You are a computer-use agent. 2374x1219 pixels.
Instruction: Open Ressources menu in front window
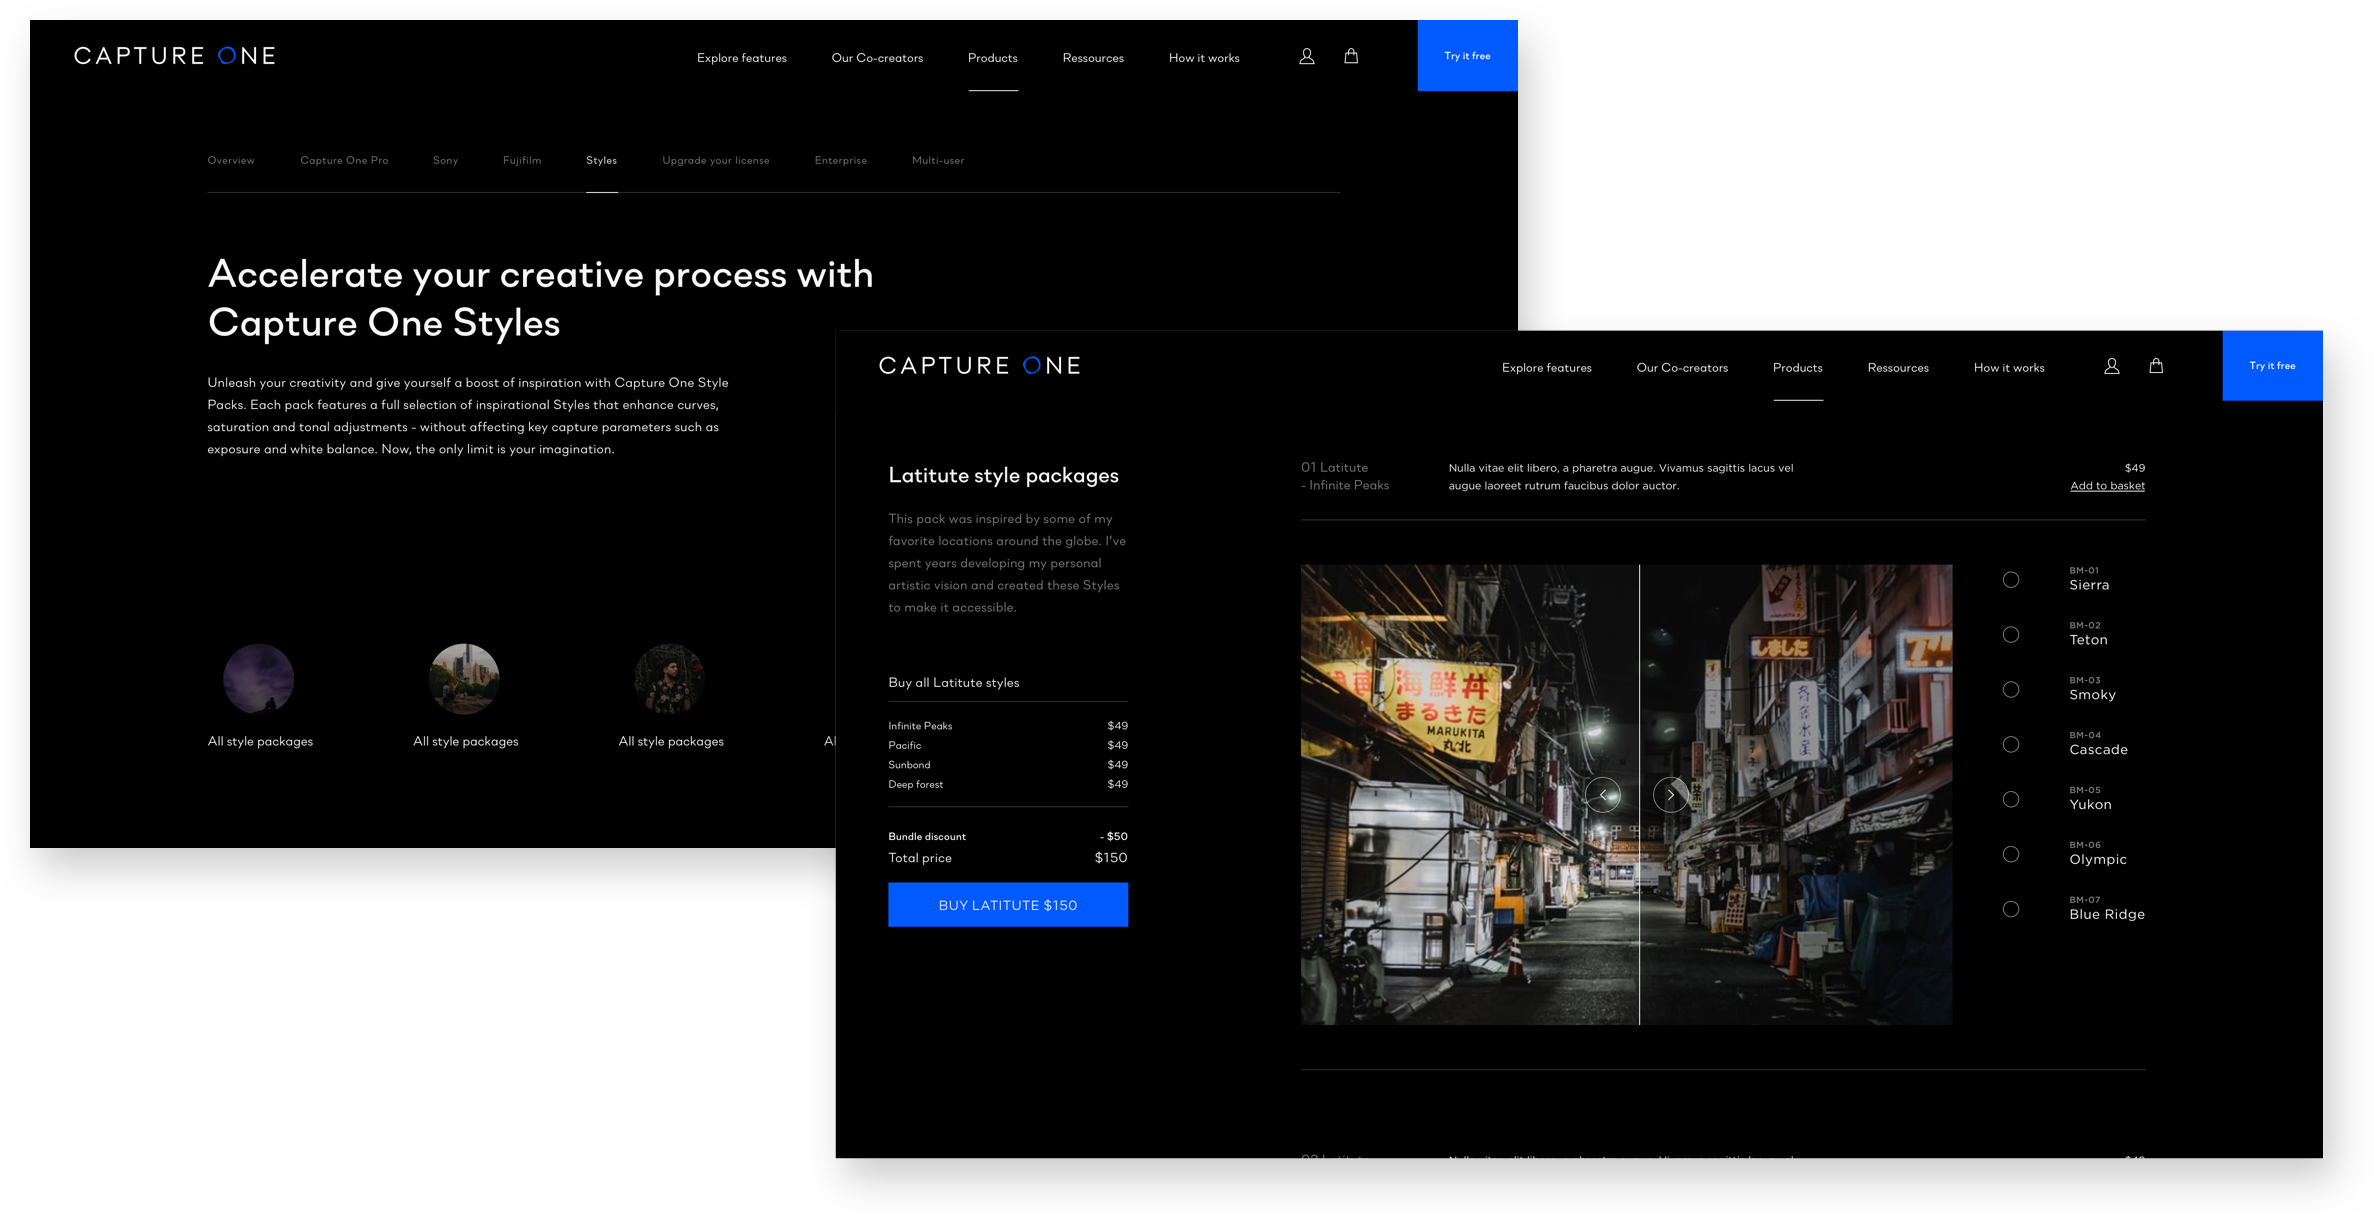click(x=1898, y=368)
